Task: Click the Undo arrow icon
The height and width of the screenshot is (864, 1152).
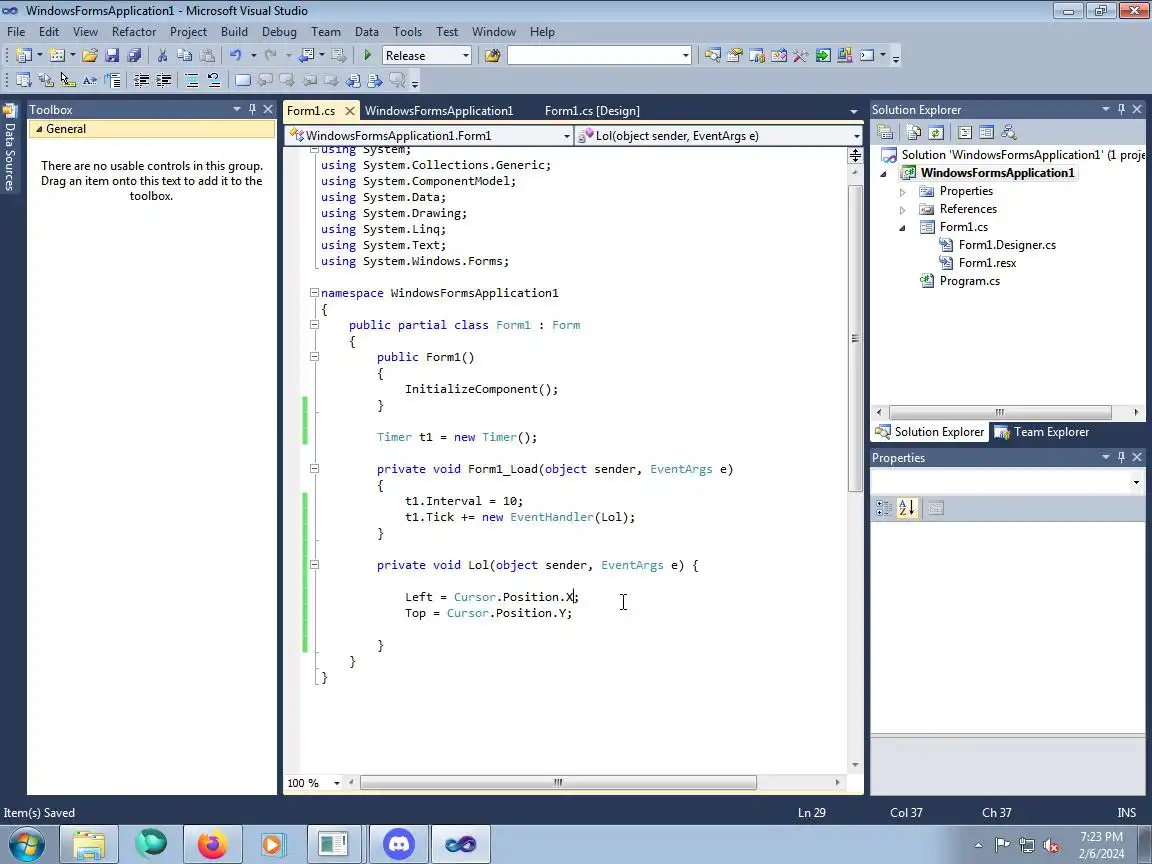Action: (236, 56)
